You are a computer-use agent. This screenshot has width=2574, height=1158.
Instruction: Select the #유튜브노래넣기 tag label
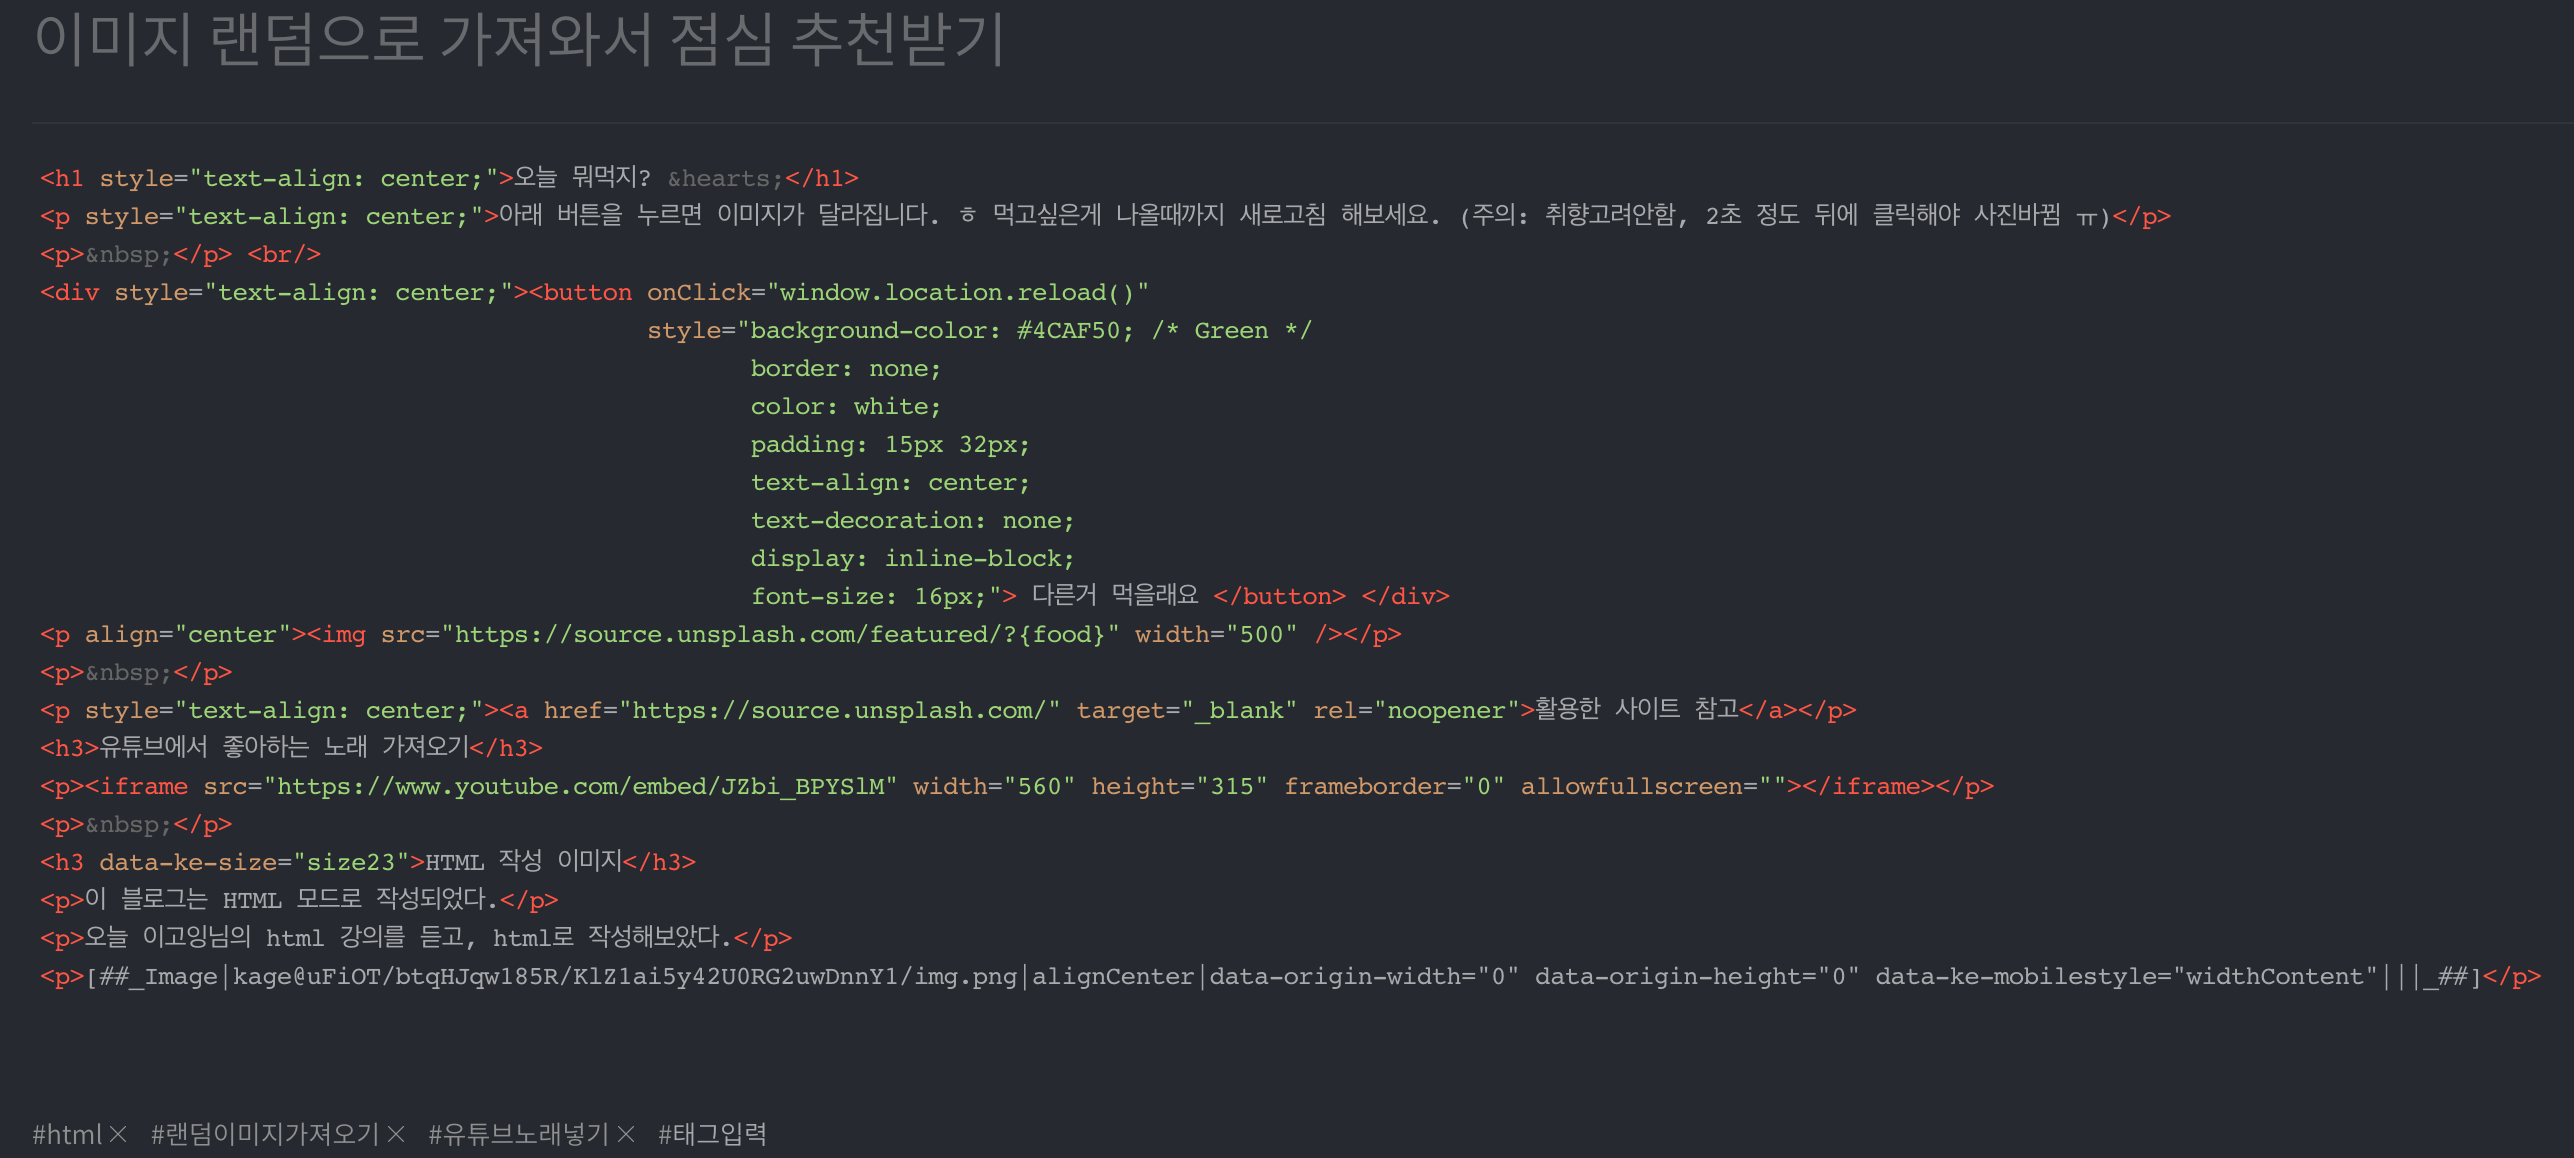pyautogui.click(x=518, y=1134)
